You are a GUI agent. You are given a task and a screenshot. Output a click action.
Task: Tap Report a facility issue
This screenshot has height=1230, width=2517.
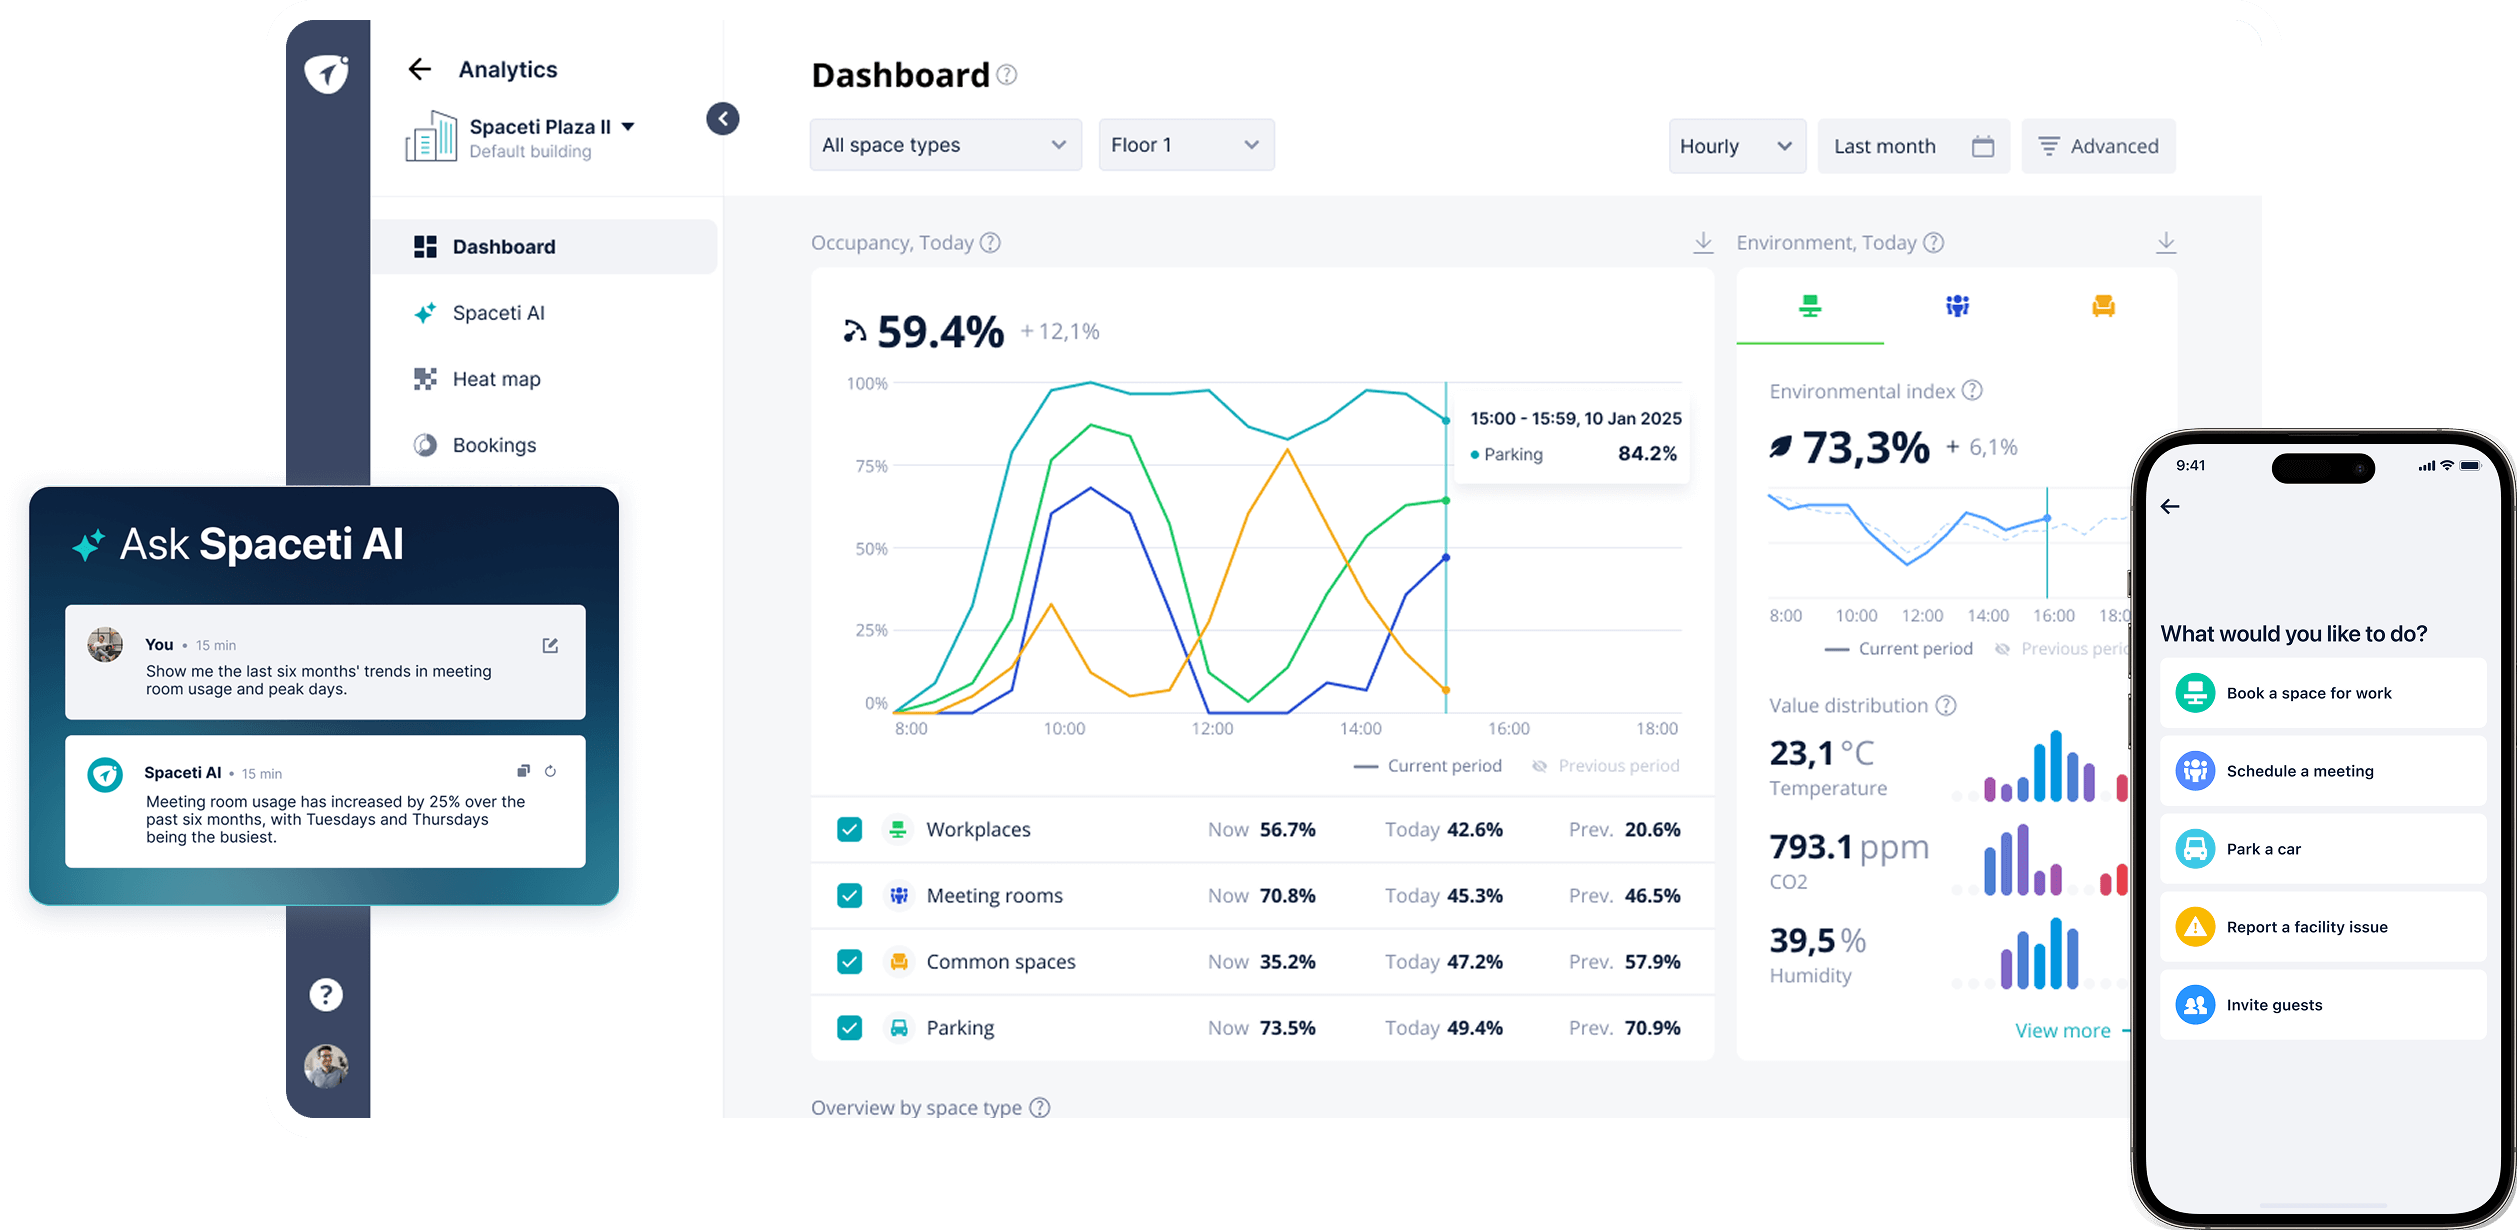click(2322, 927)
